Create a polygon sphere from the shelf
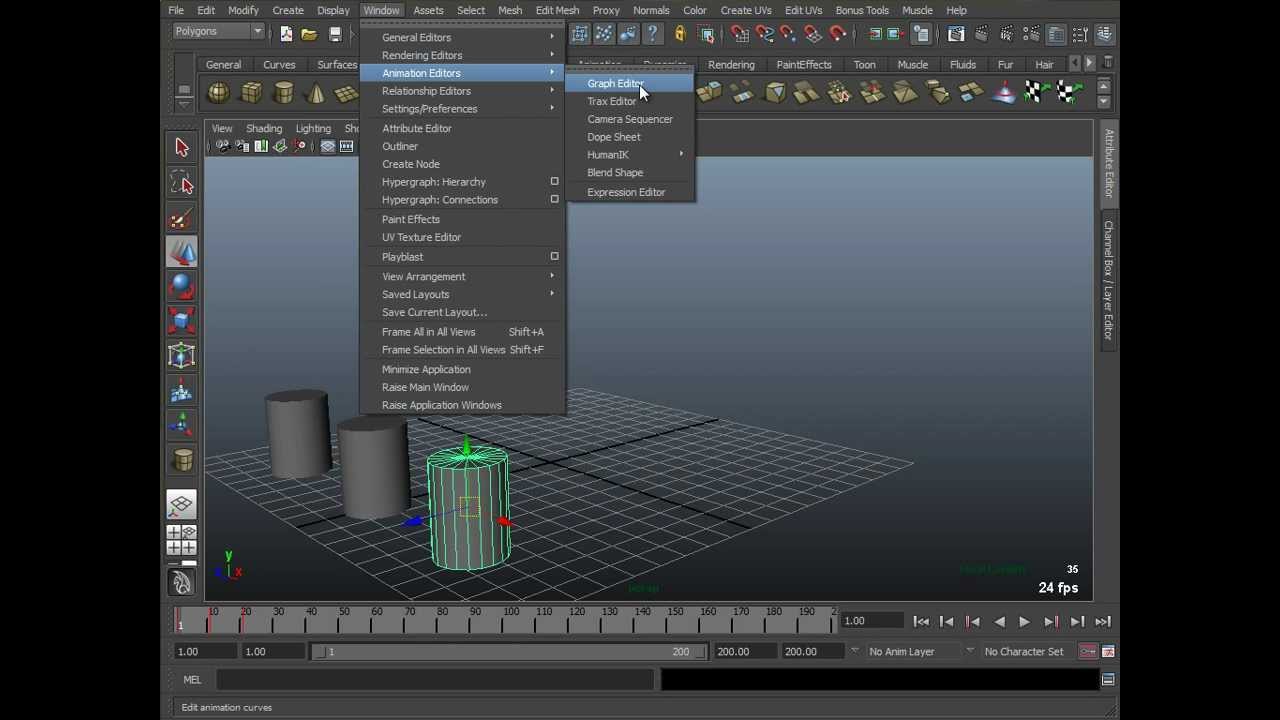The image size is (1280, 720). [218, 93]
